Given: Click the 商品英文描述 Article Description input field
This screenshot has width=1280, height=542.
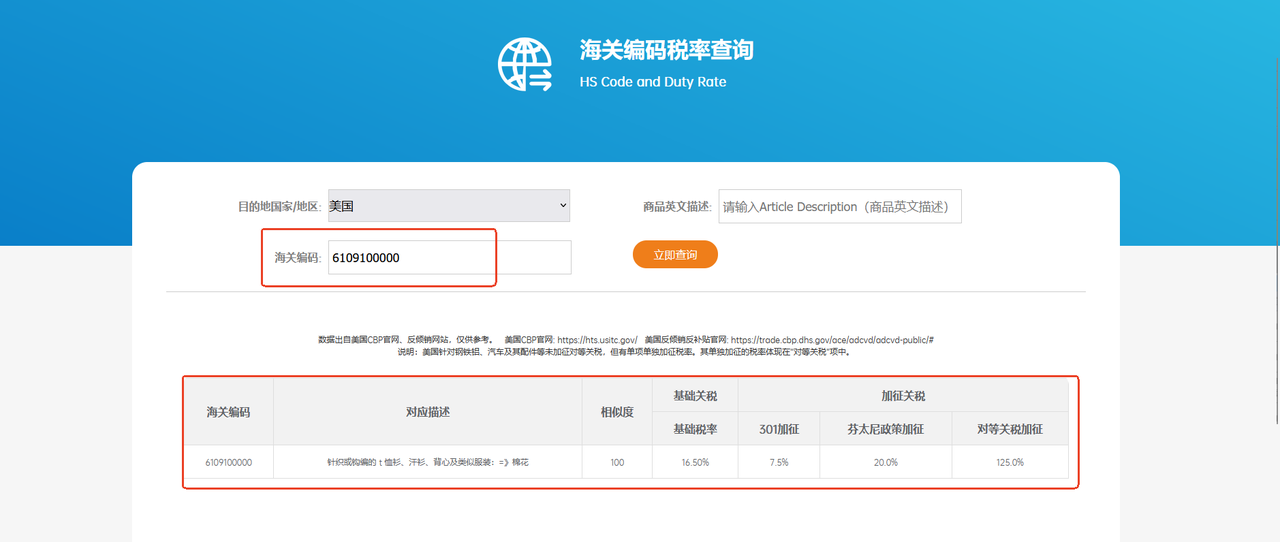Looking at the screenshot, I should [x=839, y=207].
